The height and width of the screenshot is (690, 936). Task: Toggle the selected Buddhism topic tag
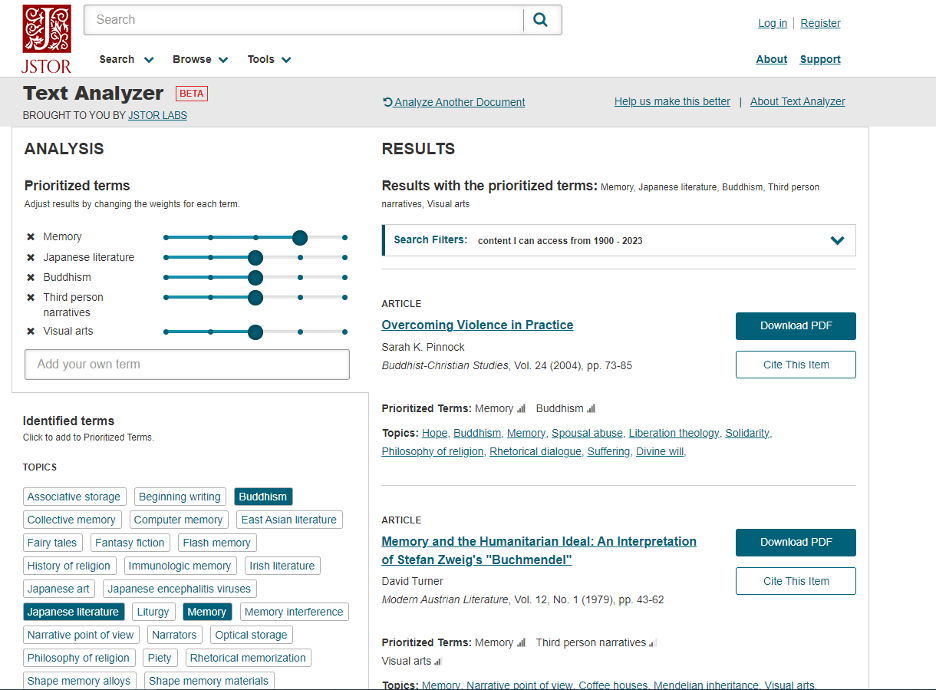(263, 497)
